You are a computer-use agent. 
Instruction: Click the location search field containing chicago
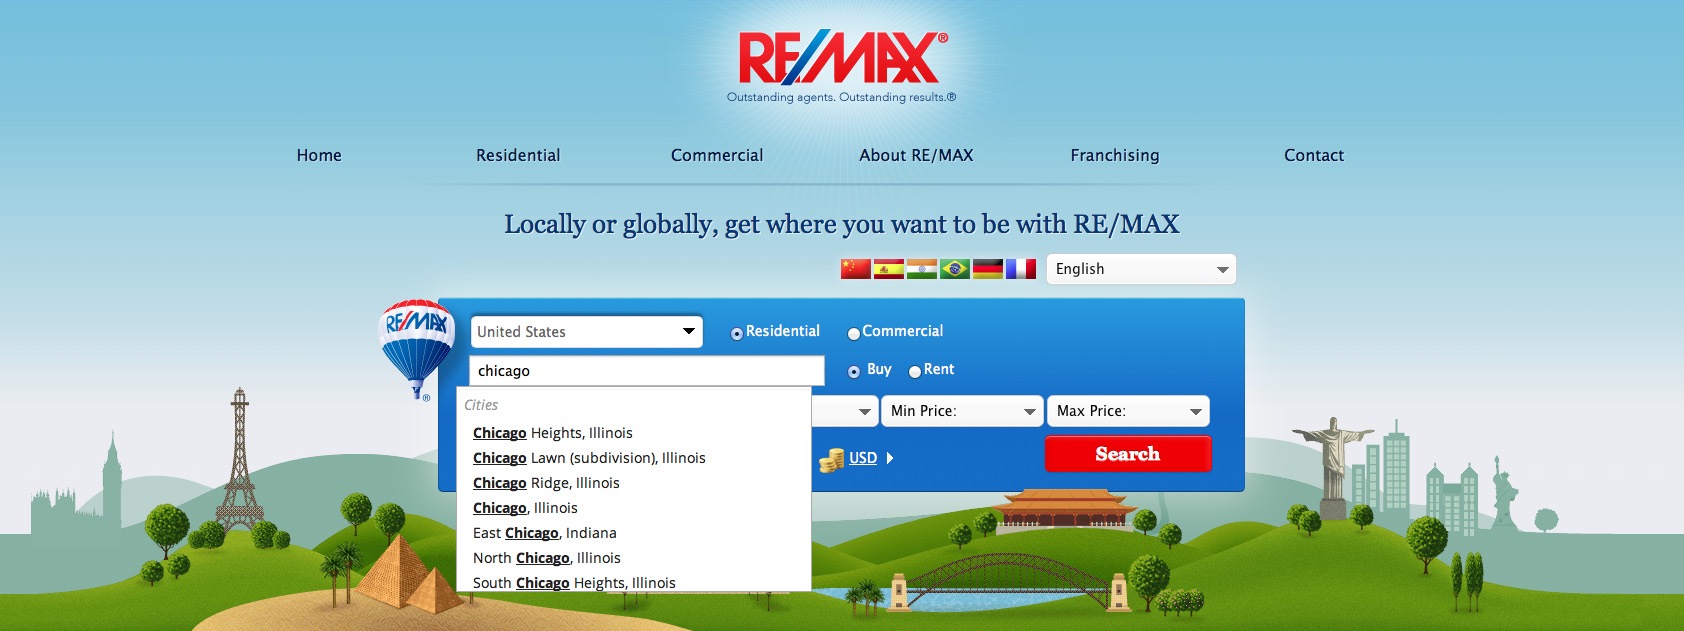click(647, 371)
